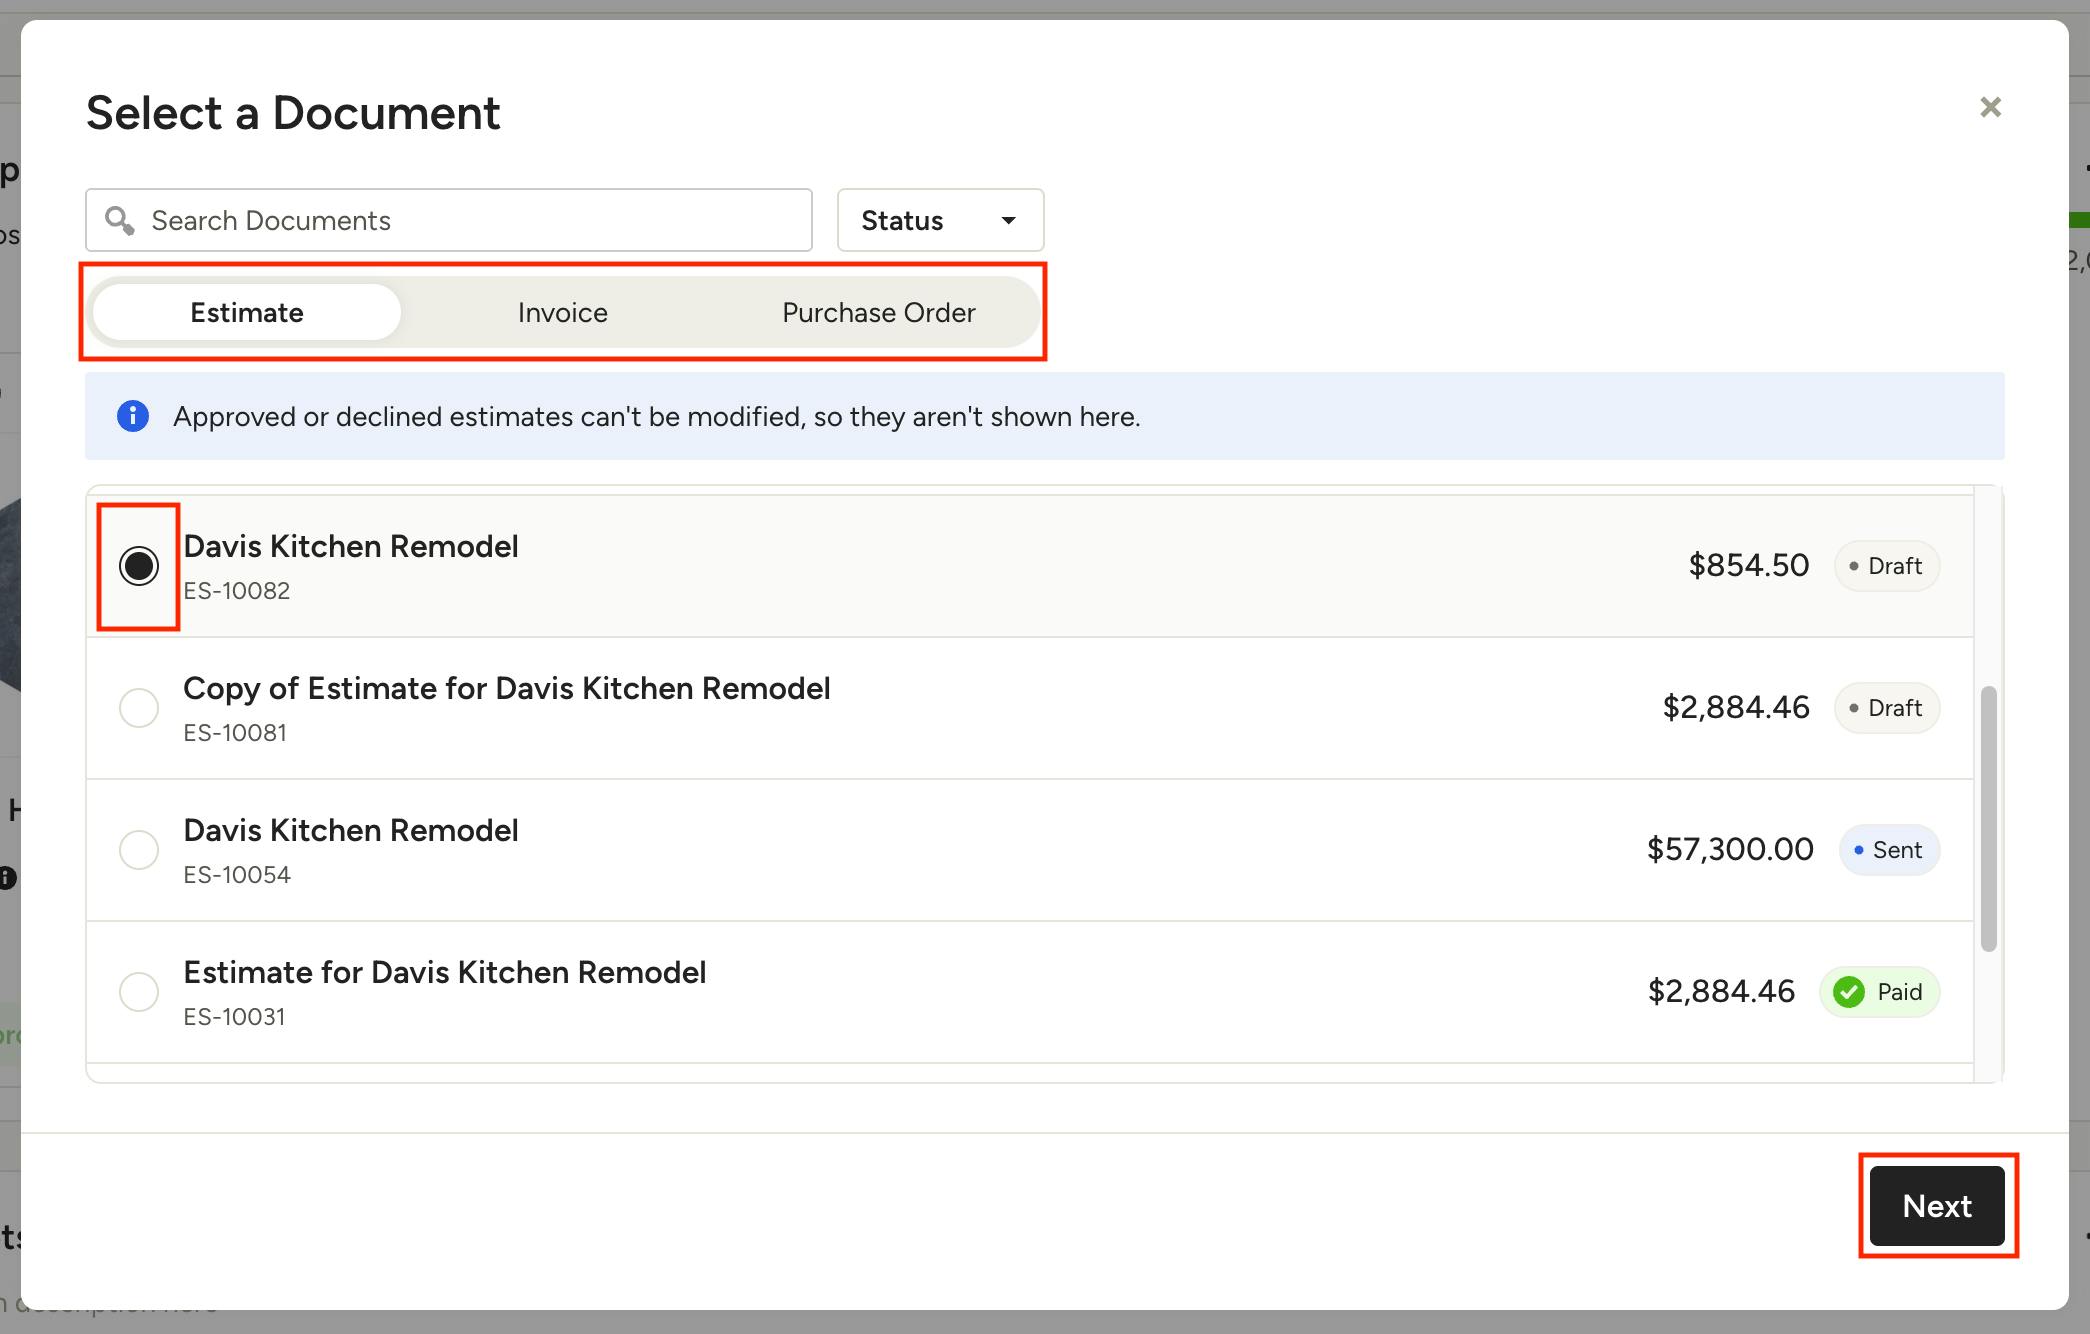Focus the Search Documents field
This screenshot has width=2090, height=1334.
[449, 220]
